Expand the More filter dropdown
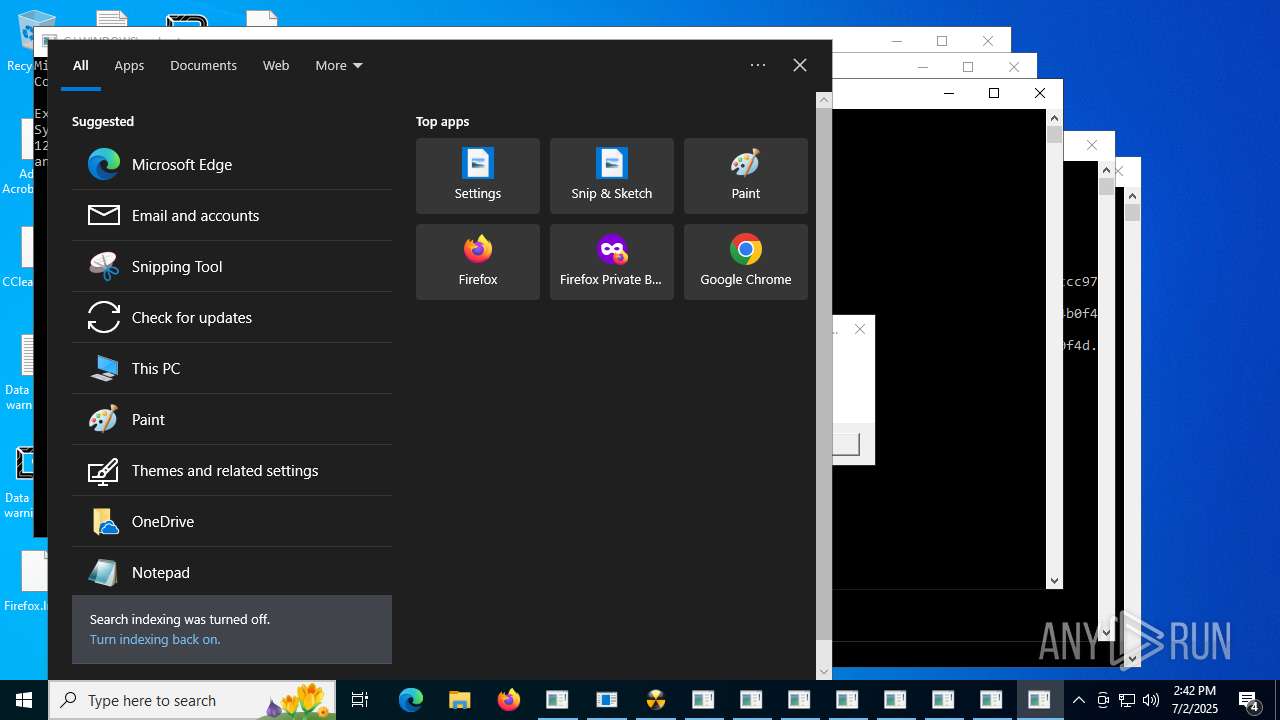Screen dimensions: 1280x720 (x=339, y=65)
